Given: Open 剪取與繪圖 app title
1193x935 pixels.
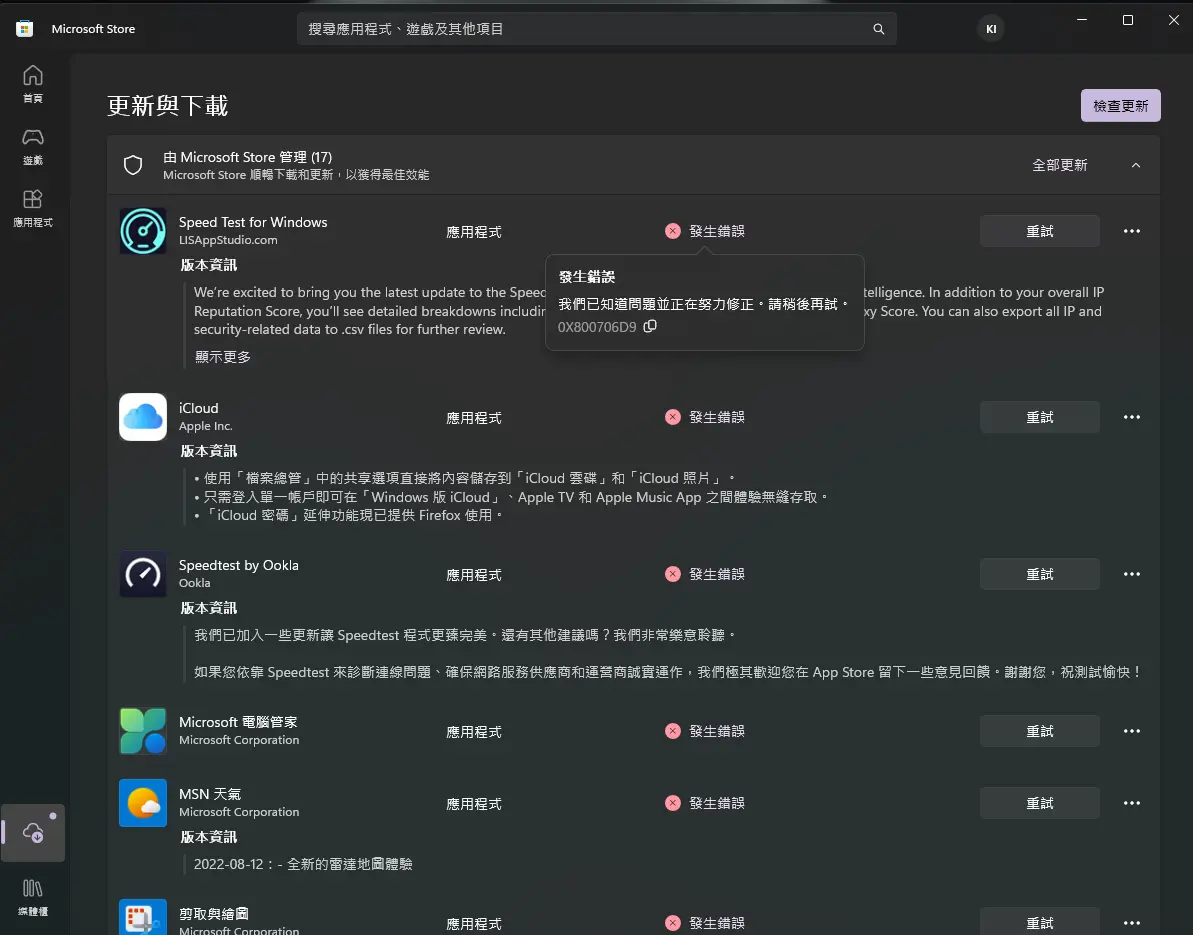Looking at the screenshot, I should tap(213, 914).
